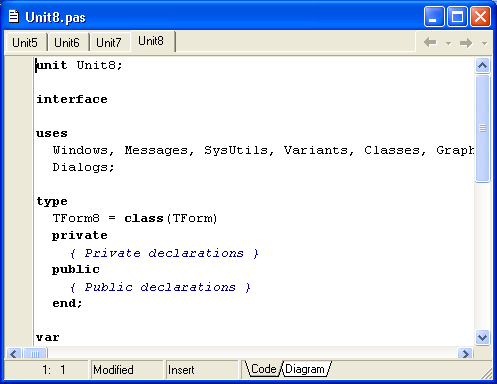
Task: Open the Code view tab
Action: tap(263, 369)
